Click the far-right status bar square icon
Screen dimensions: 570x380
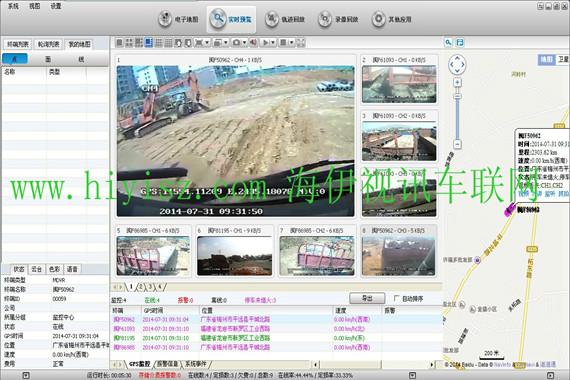point(550,375)
